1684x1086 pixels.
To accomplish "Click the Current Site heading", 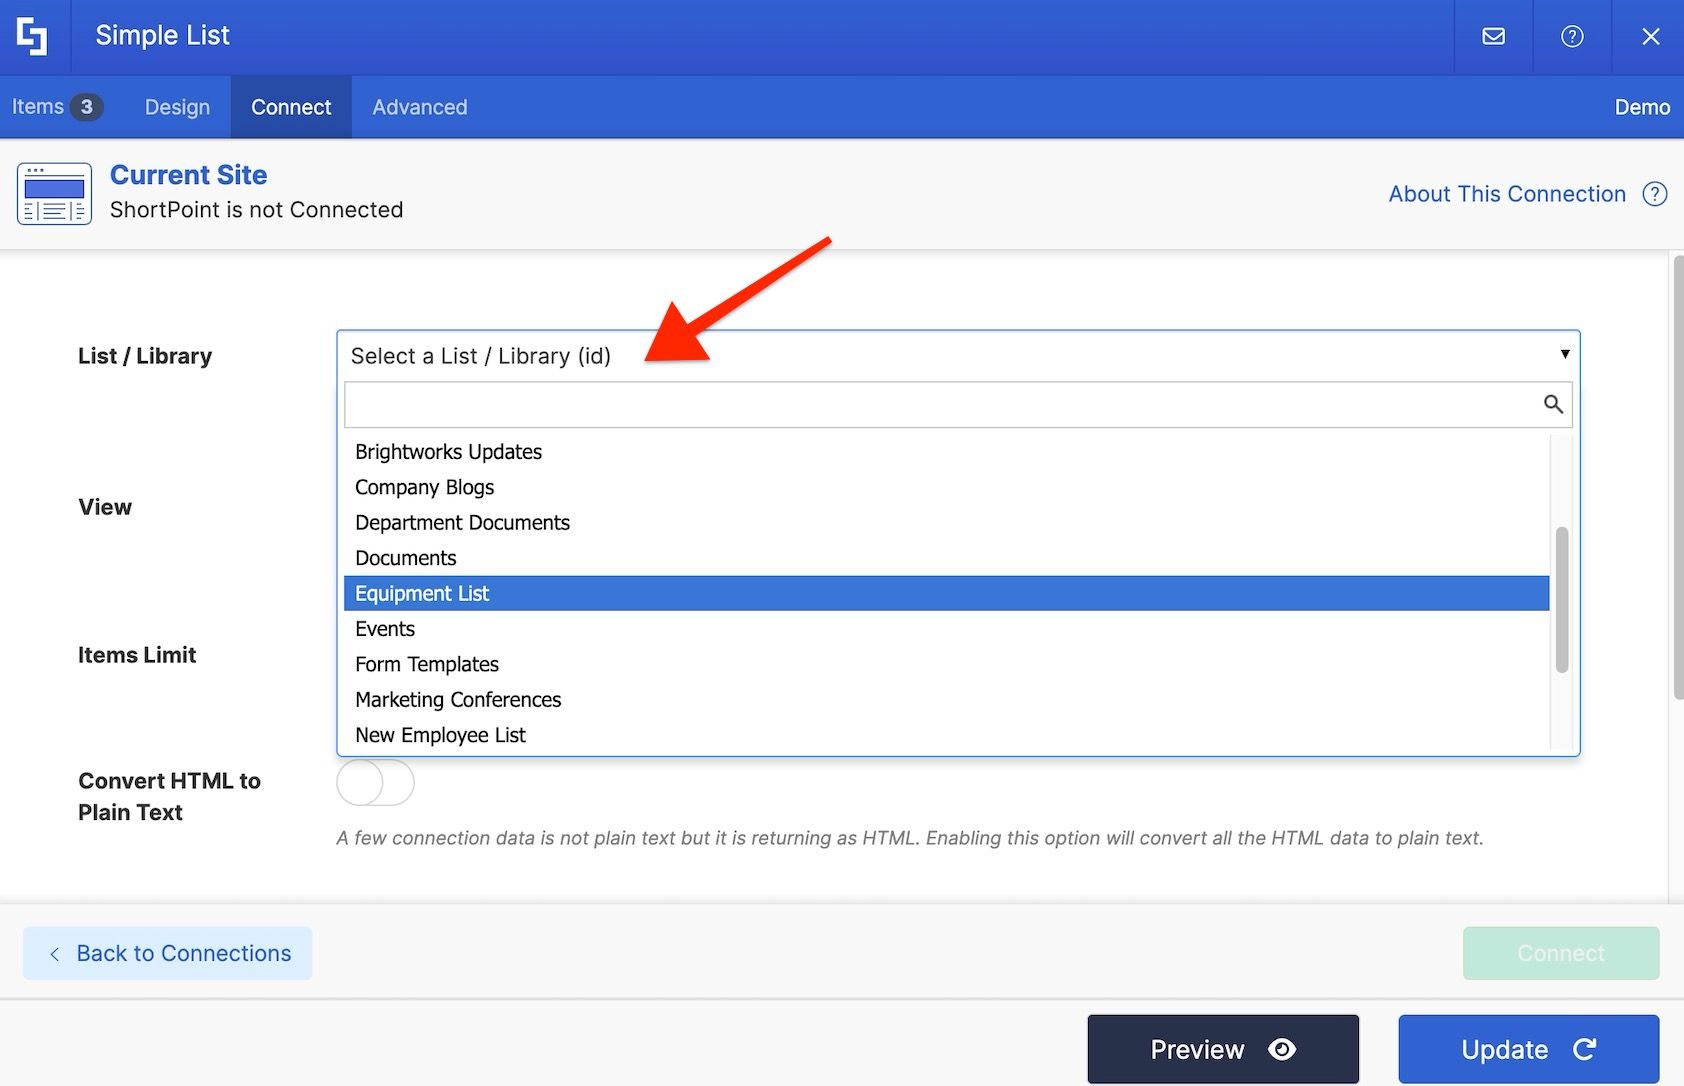I will (x=188, y=175).
